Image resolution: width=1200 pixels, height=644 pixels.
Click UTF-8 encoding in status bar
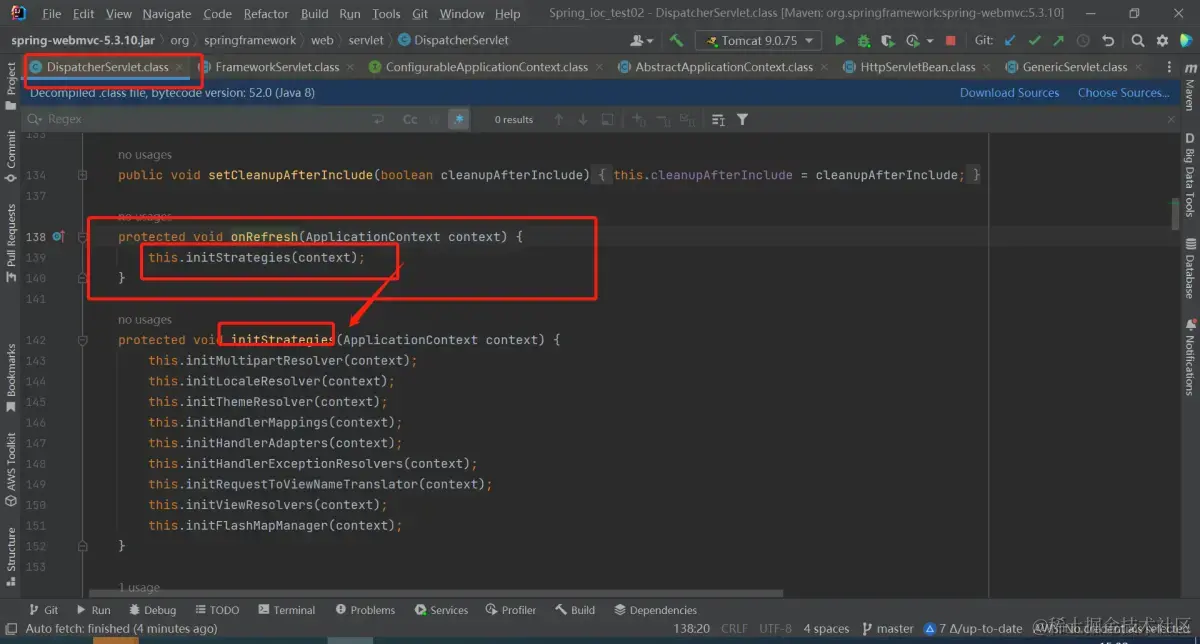pyautogui.click(x=776, y=629)
